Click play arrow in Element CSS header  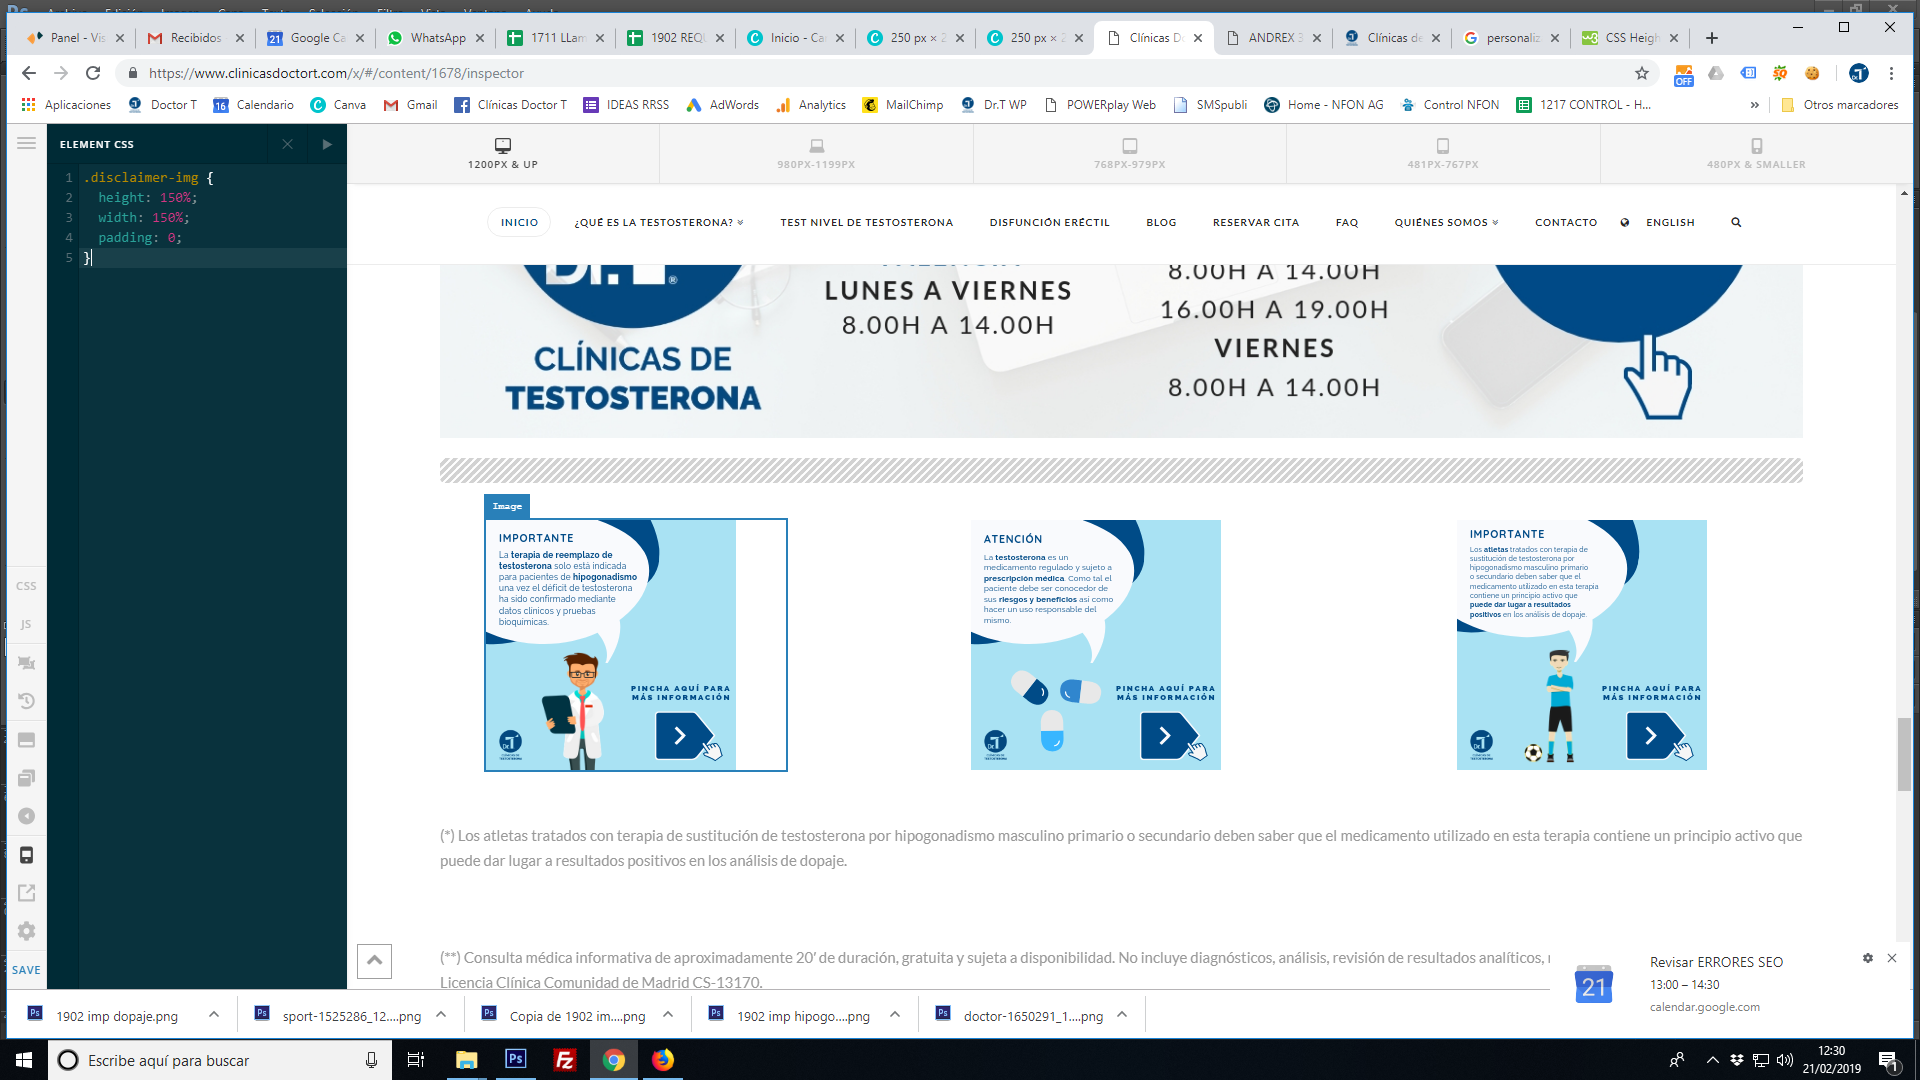coord(327,144)
